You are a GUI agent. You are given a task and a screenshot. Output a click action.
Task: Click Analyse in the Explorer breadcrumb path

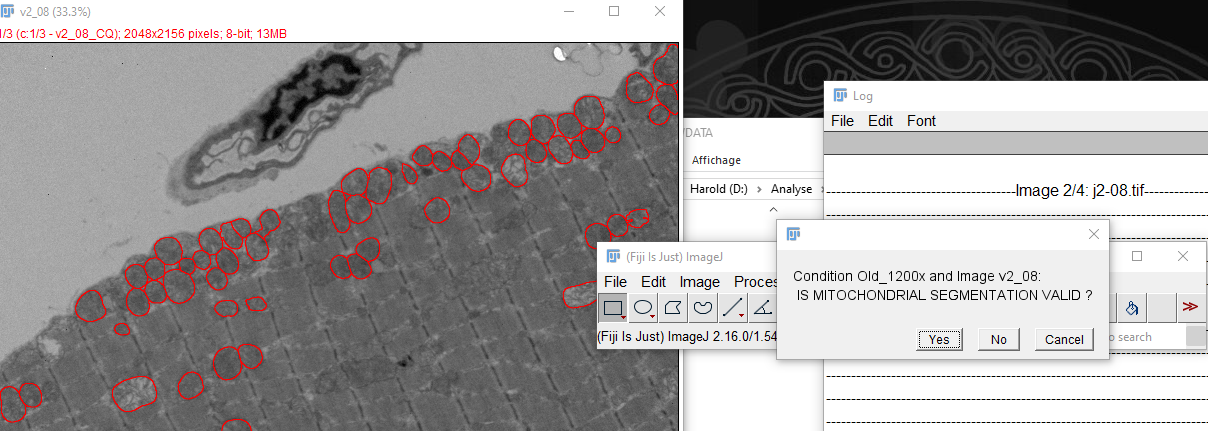pyautogui.click(x=792, y=188)
